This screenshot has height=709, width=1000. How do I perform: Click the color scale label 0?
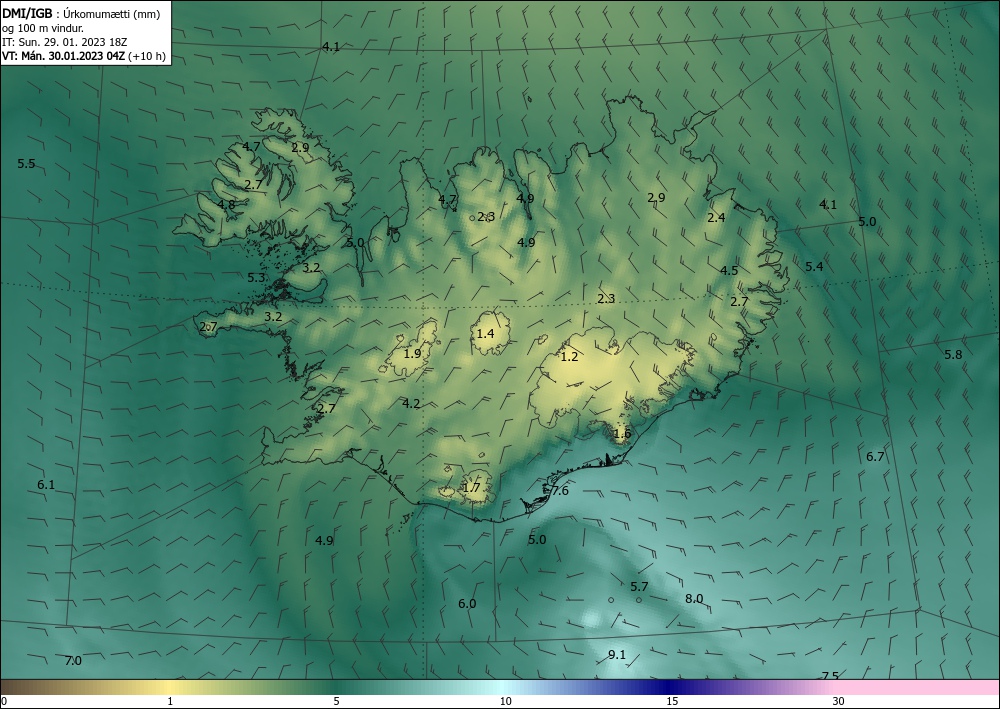coord(4,702)
